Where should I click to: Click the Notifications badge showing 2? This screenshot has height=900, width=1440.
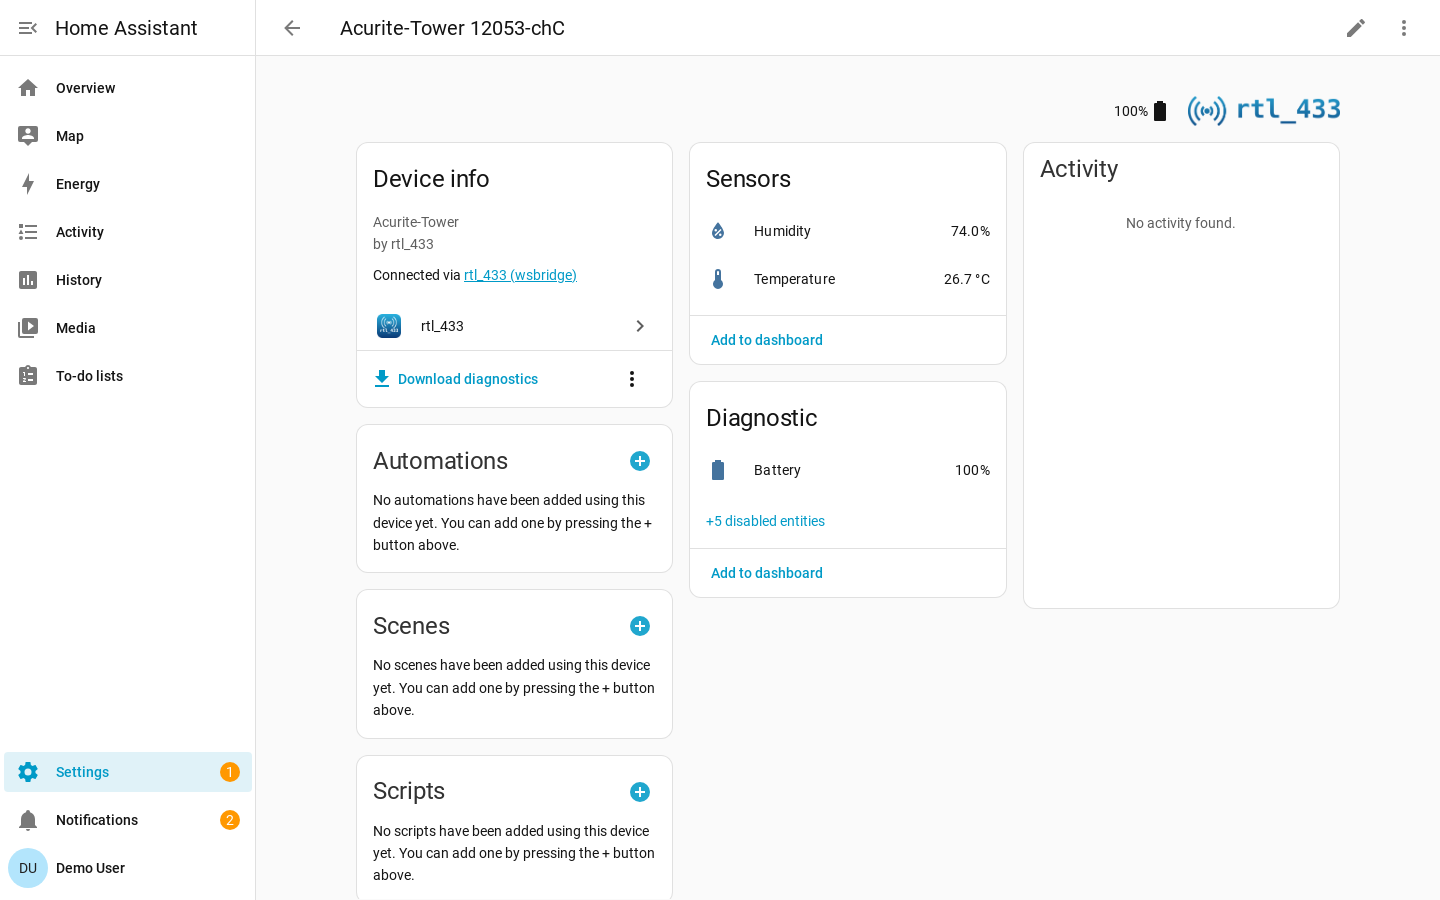(230, 820)
